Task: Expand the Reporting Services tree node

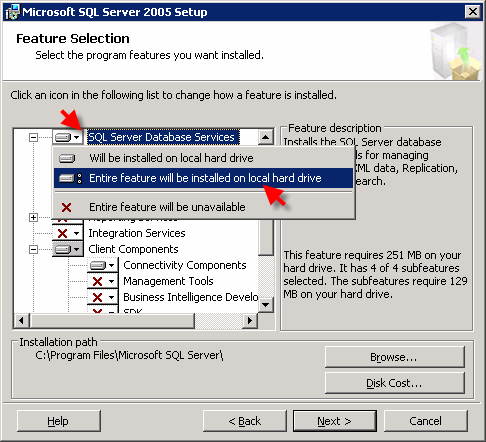Action: [33, 218]
